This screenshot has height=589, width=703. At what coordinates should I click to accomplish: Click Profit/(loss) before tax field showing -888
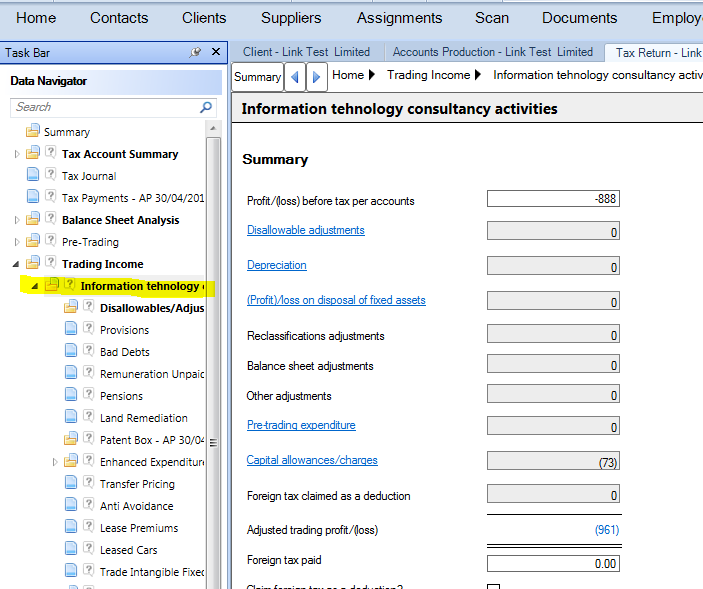click(553, 199)
